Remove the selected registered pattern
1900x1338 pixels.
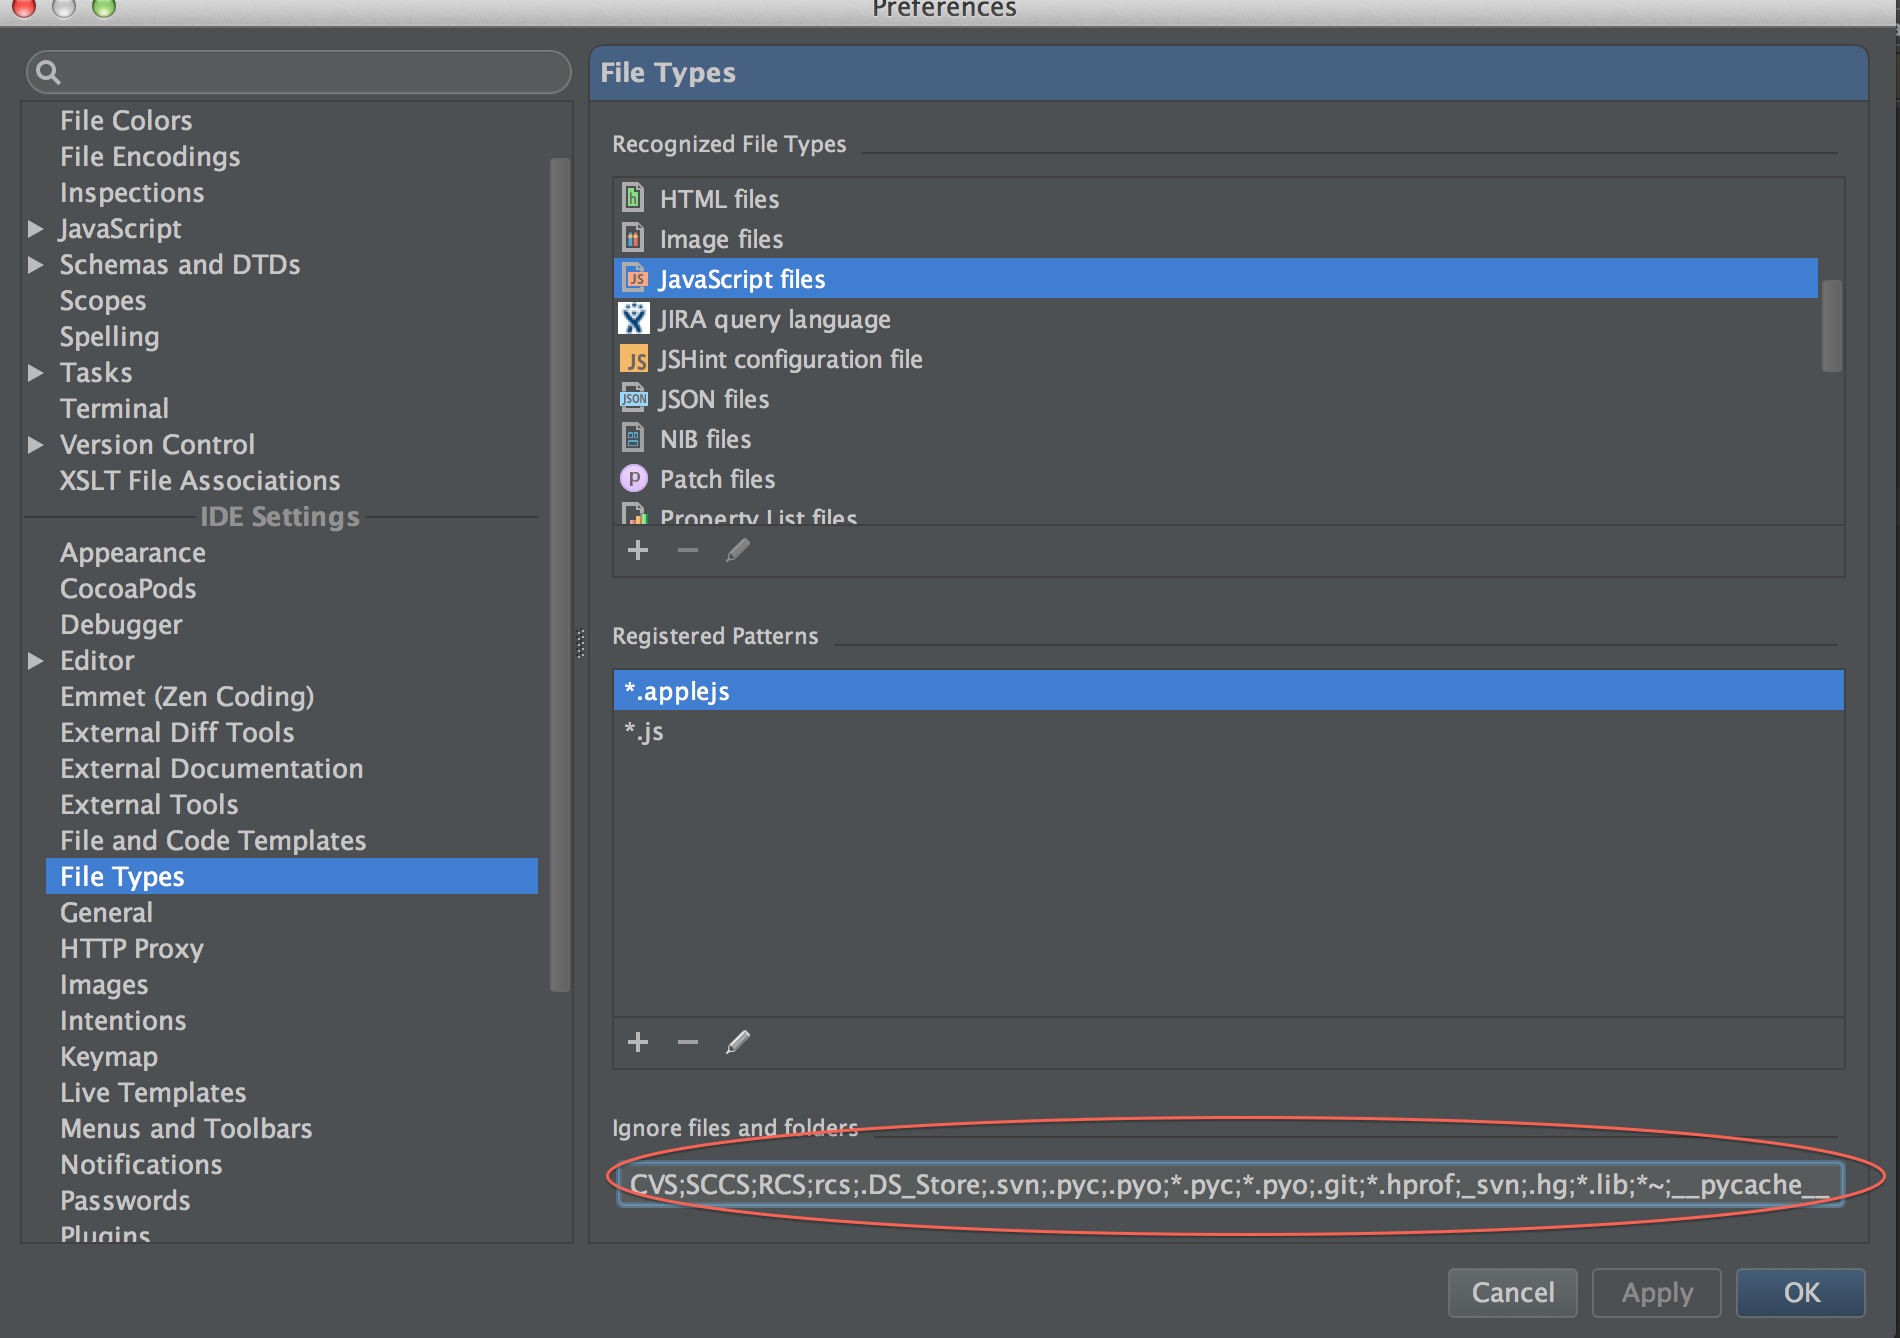[688, 1042]
